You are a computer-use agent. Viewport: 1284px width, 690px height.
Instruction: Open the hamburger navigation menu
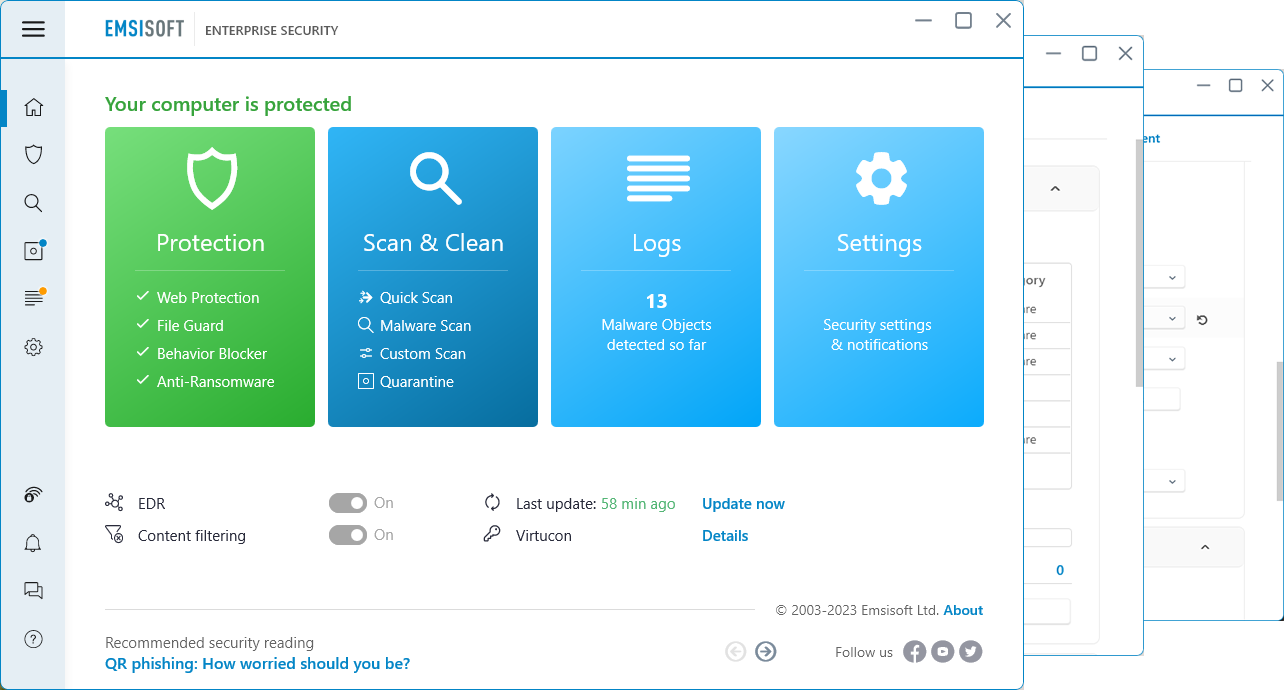tap(33, 29)
